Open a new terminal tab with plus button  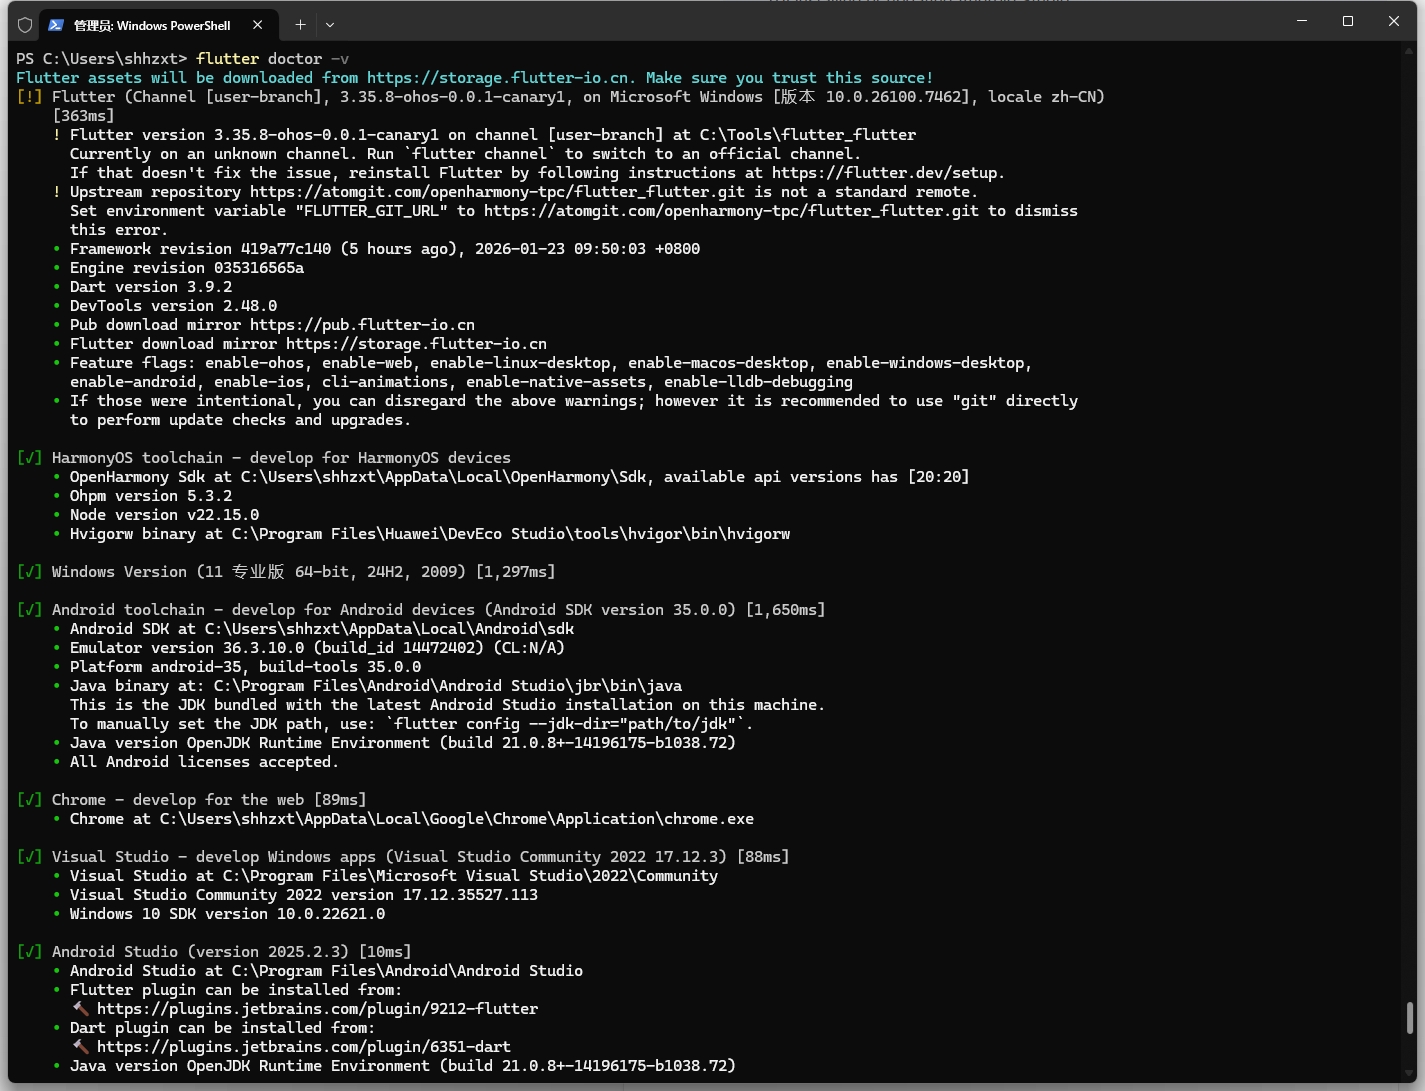[x=300, y=25]
